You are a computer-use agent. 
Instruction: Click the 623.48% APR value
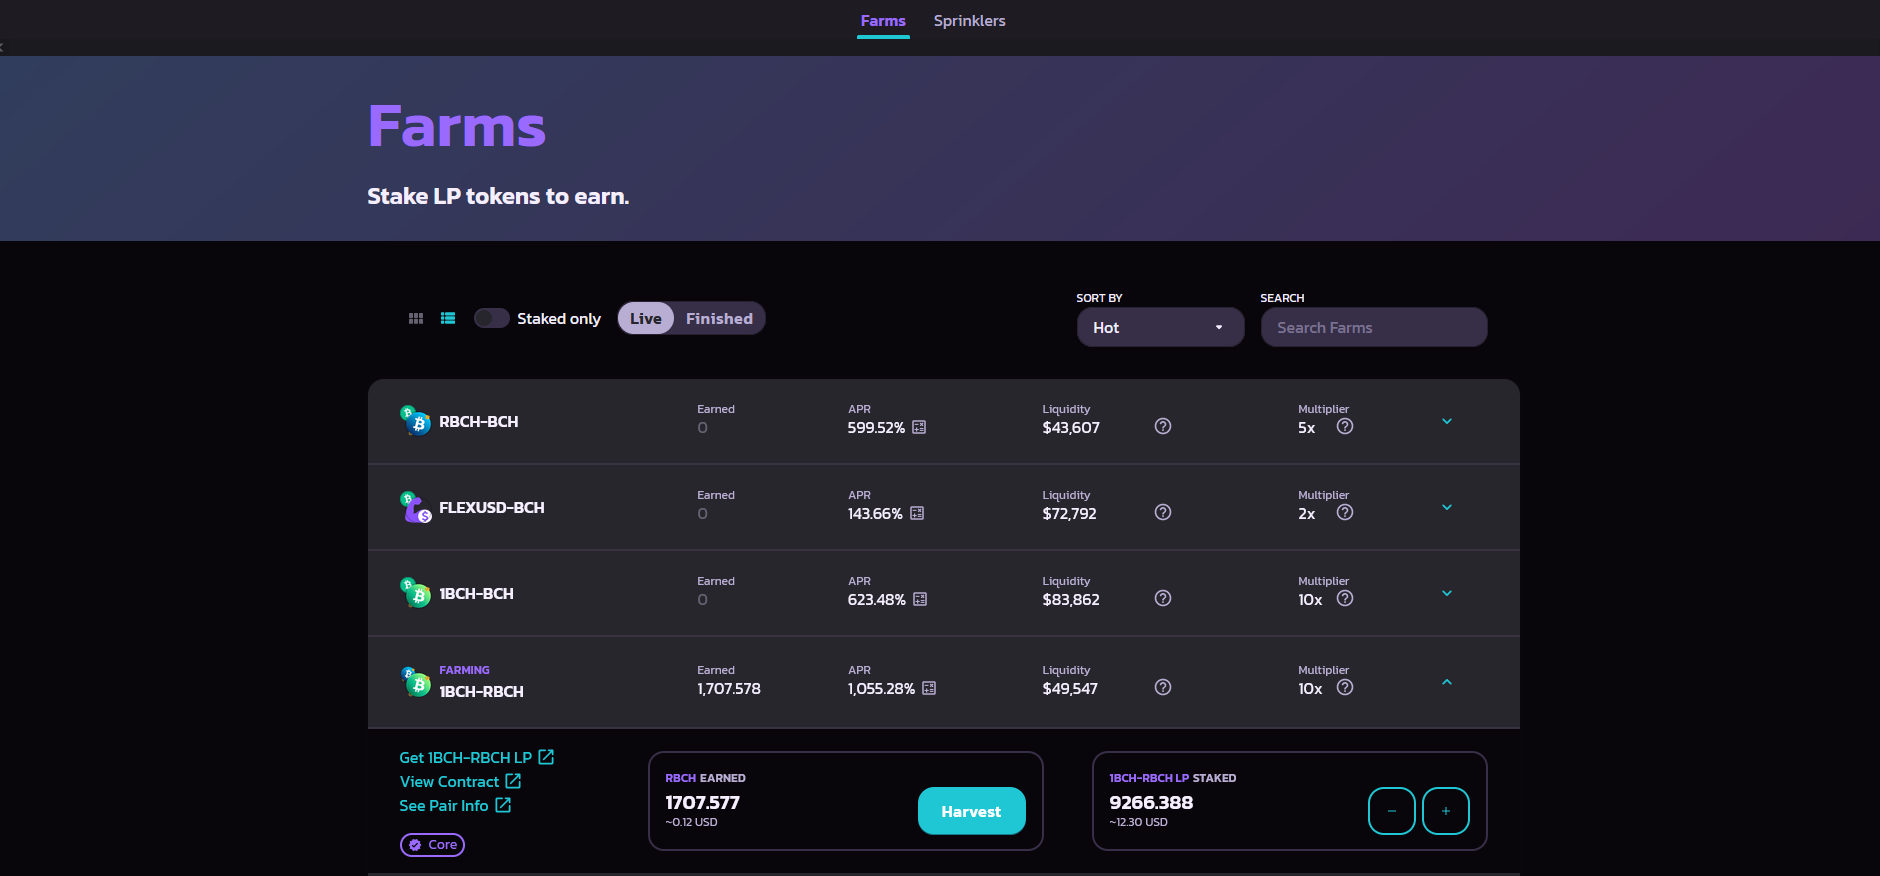click(x=877, y=600)
